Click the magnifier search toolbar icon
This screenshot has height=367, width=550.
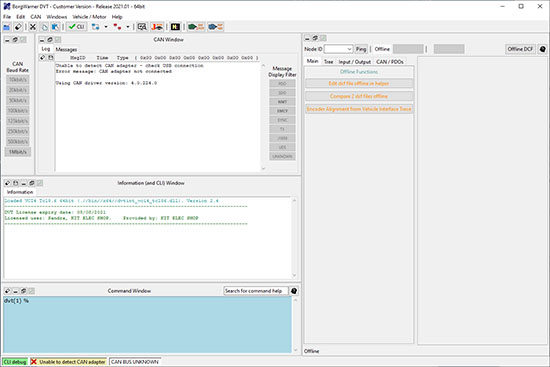142,27
